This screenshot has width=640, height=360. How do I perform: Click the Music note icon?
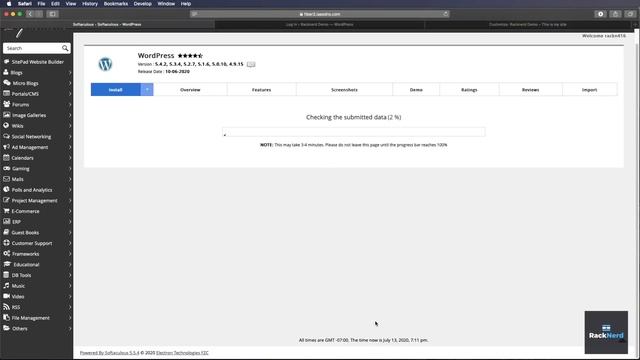(x=6, y=285)
